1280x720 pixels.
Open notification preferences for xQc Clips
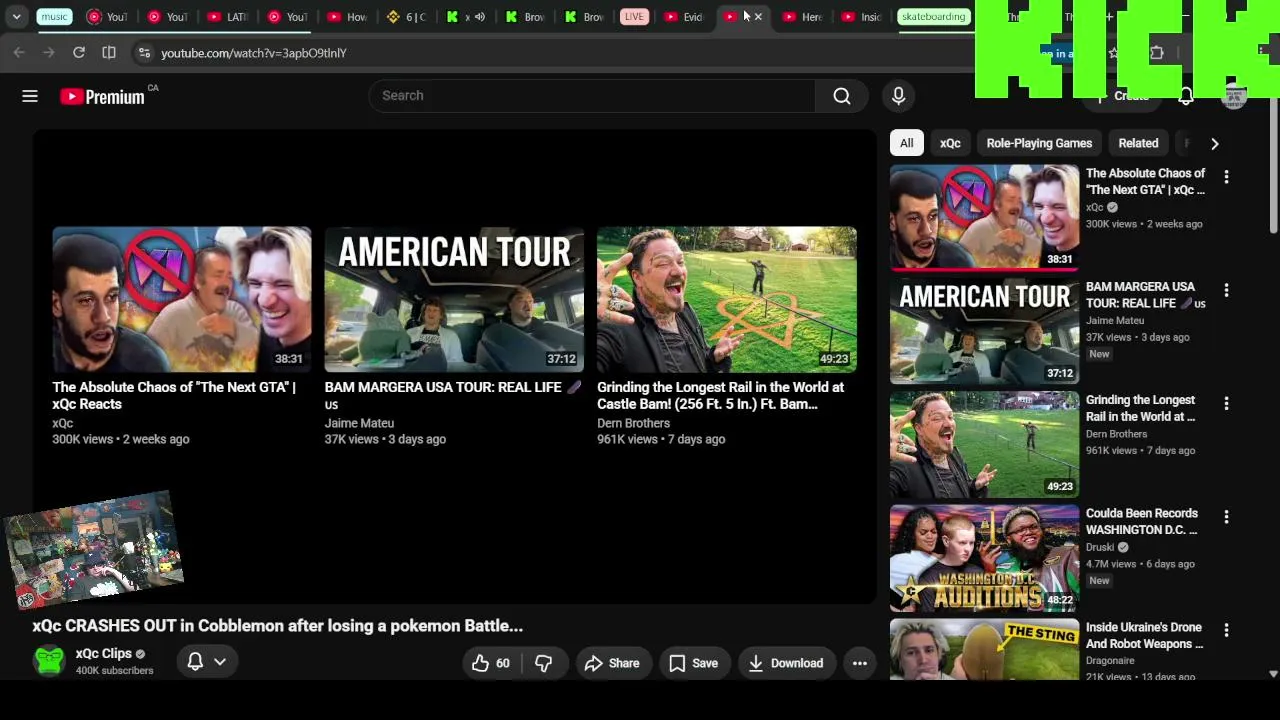207,661
